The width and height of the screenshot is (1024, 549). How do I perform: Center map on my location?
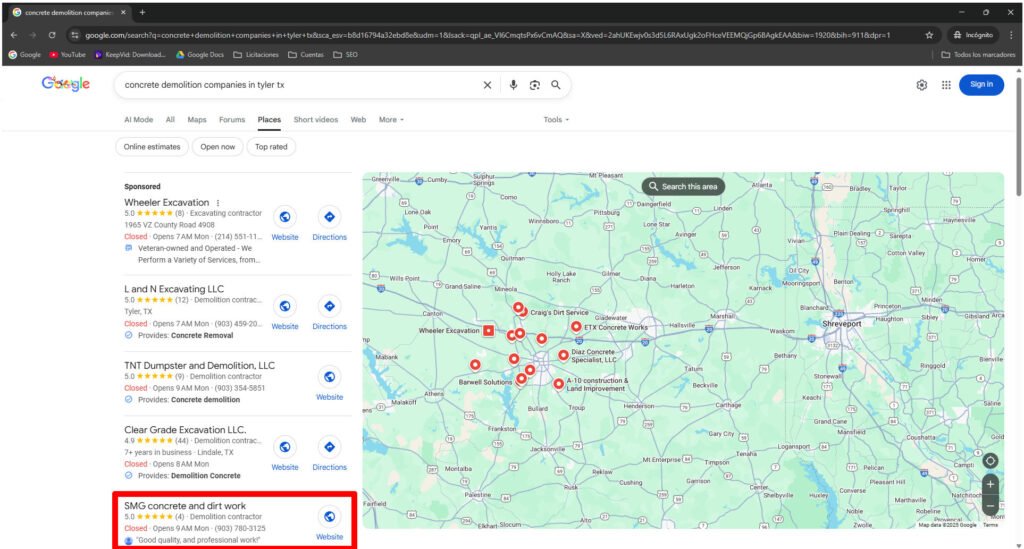[990, 461]
